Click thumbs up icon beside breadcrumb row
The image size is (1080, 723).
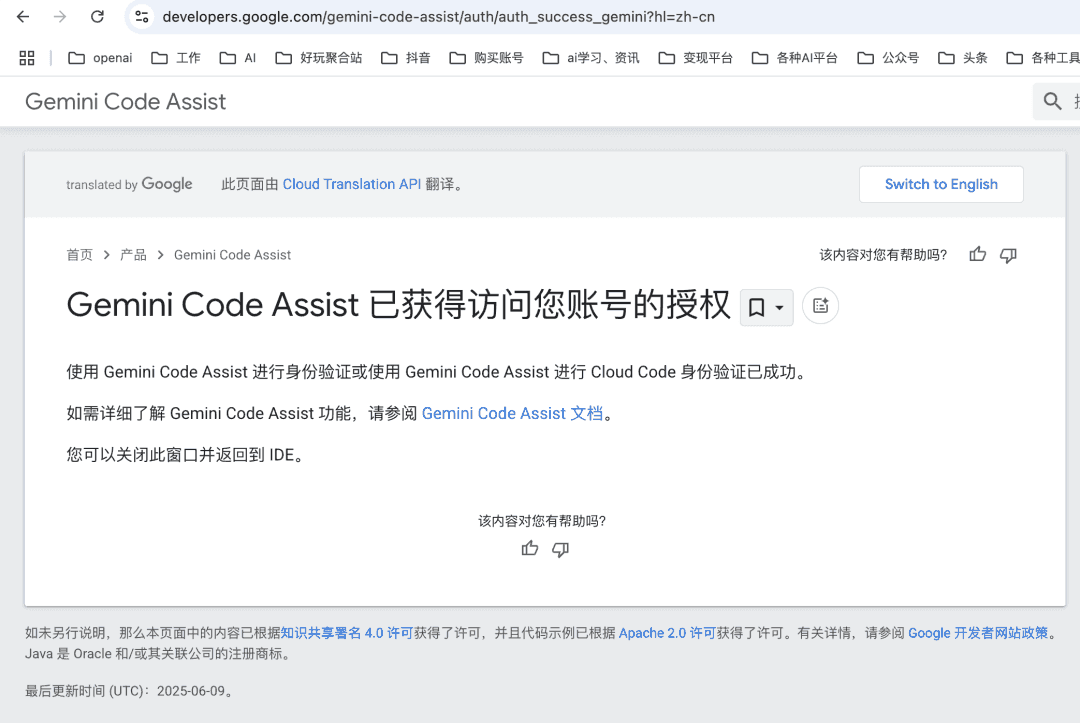977,255
